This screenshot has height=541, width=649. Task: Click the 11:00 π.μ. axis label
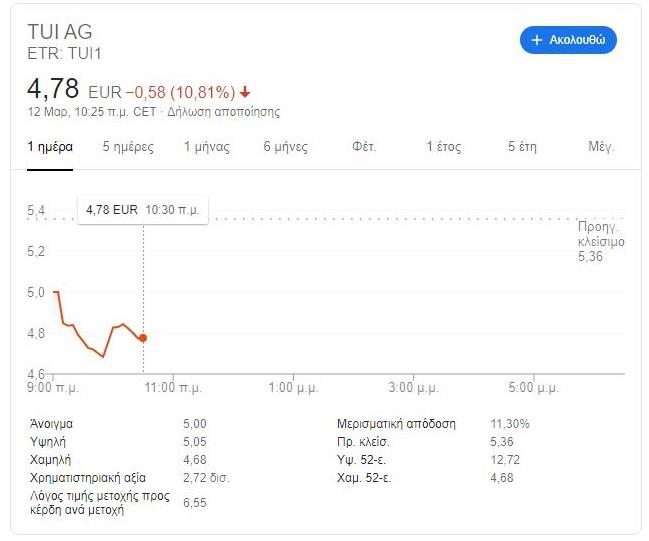[x=174, y=387]
